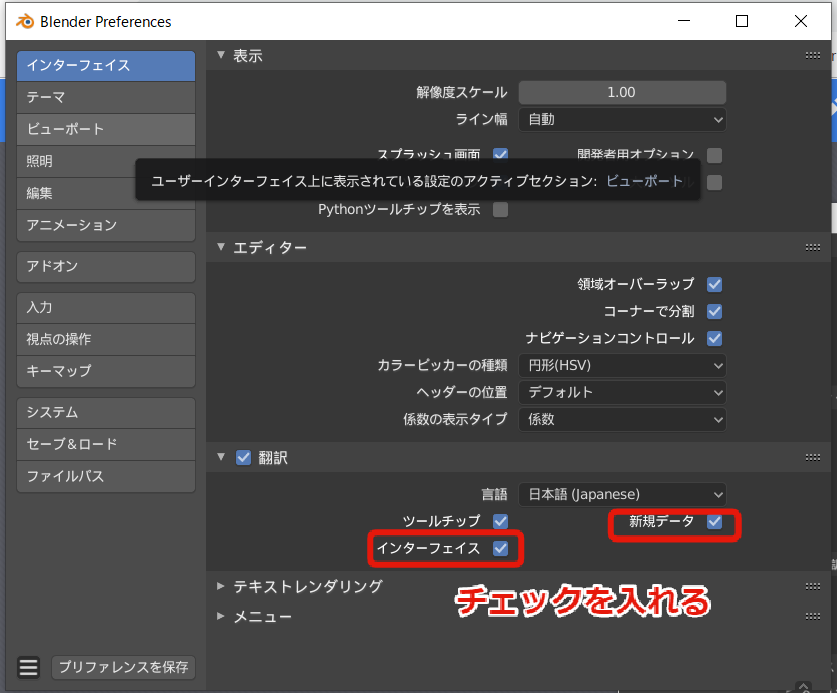Screen dimensions: 837x693
Task: Grab the drag handle dots of テキストレンダリング panel
Action: 812,586
